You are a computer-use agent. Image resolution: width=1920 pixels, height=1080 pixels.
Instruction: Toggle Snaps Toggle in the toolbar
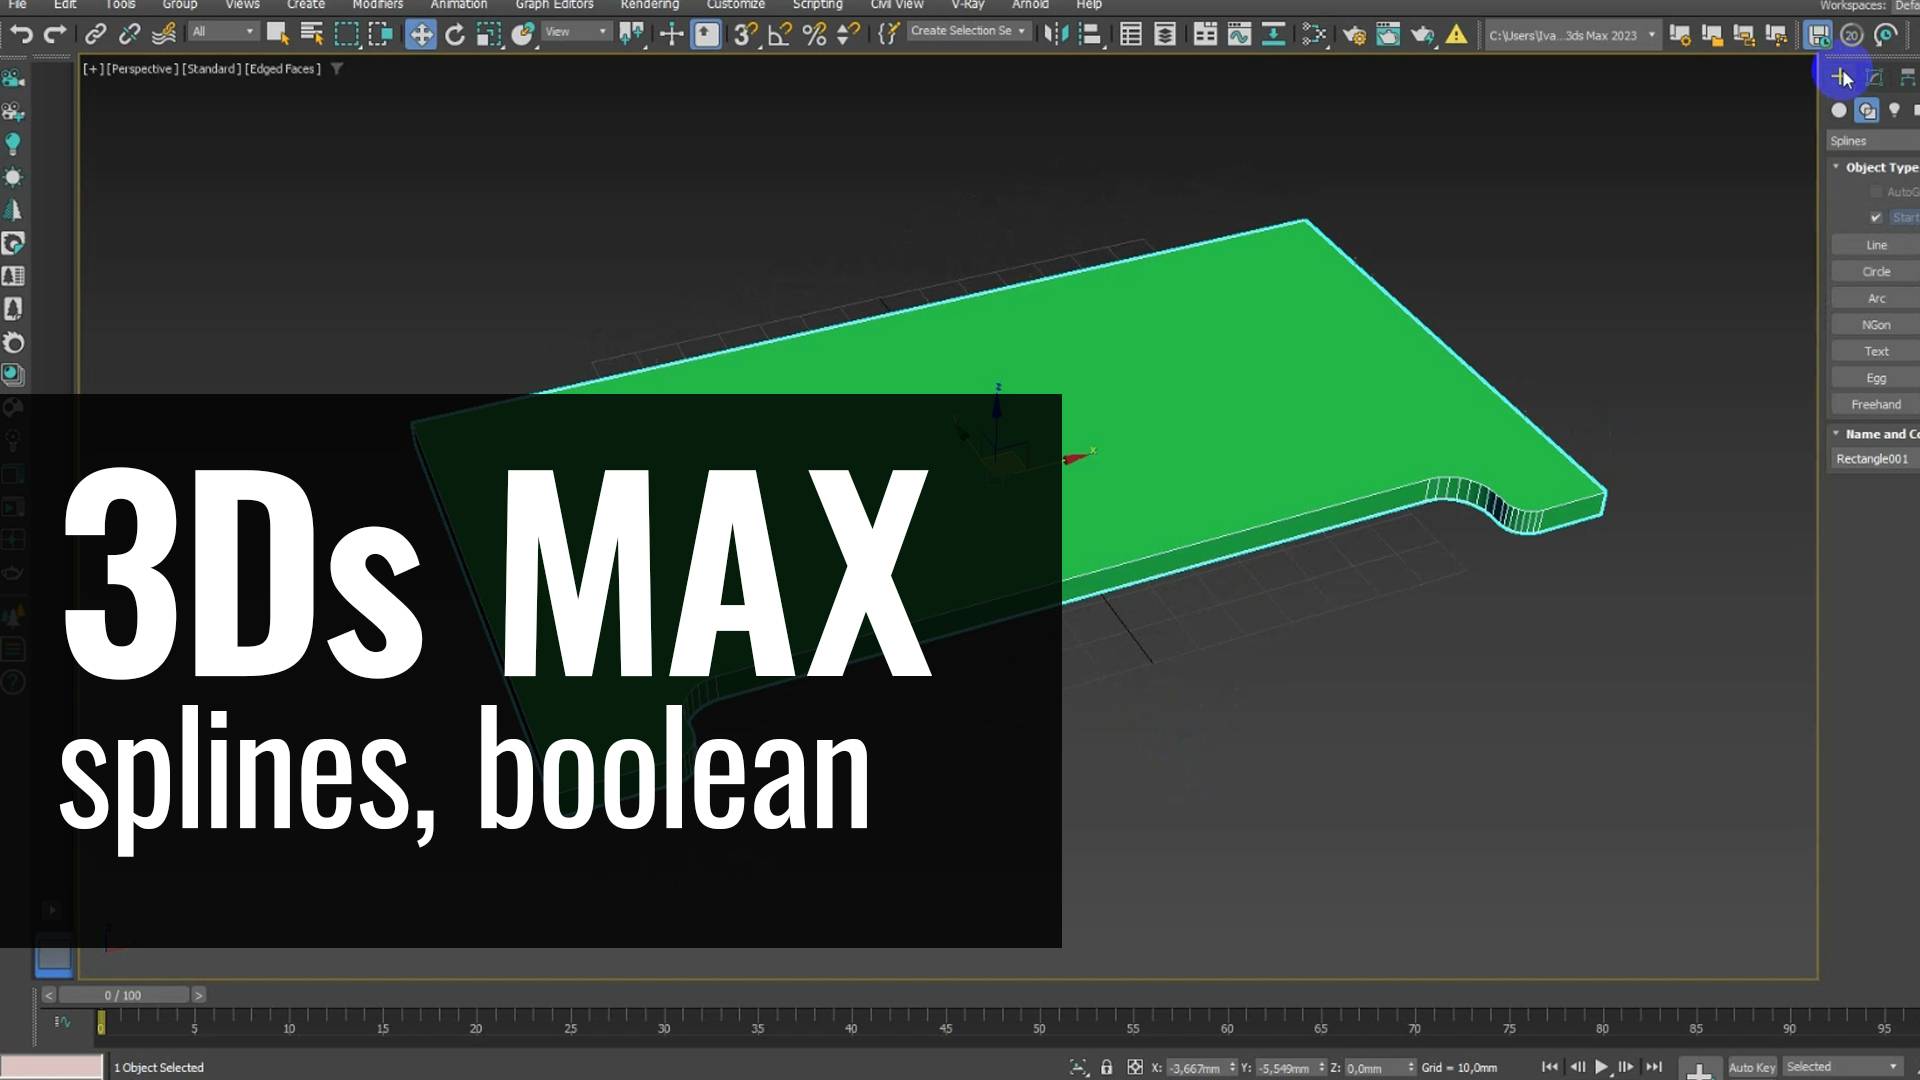tap(744, 33)
